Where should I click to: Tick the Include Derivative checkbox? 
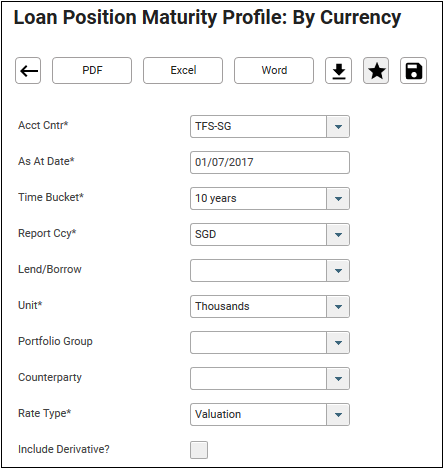199,450
